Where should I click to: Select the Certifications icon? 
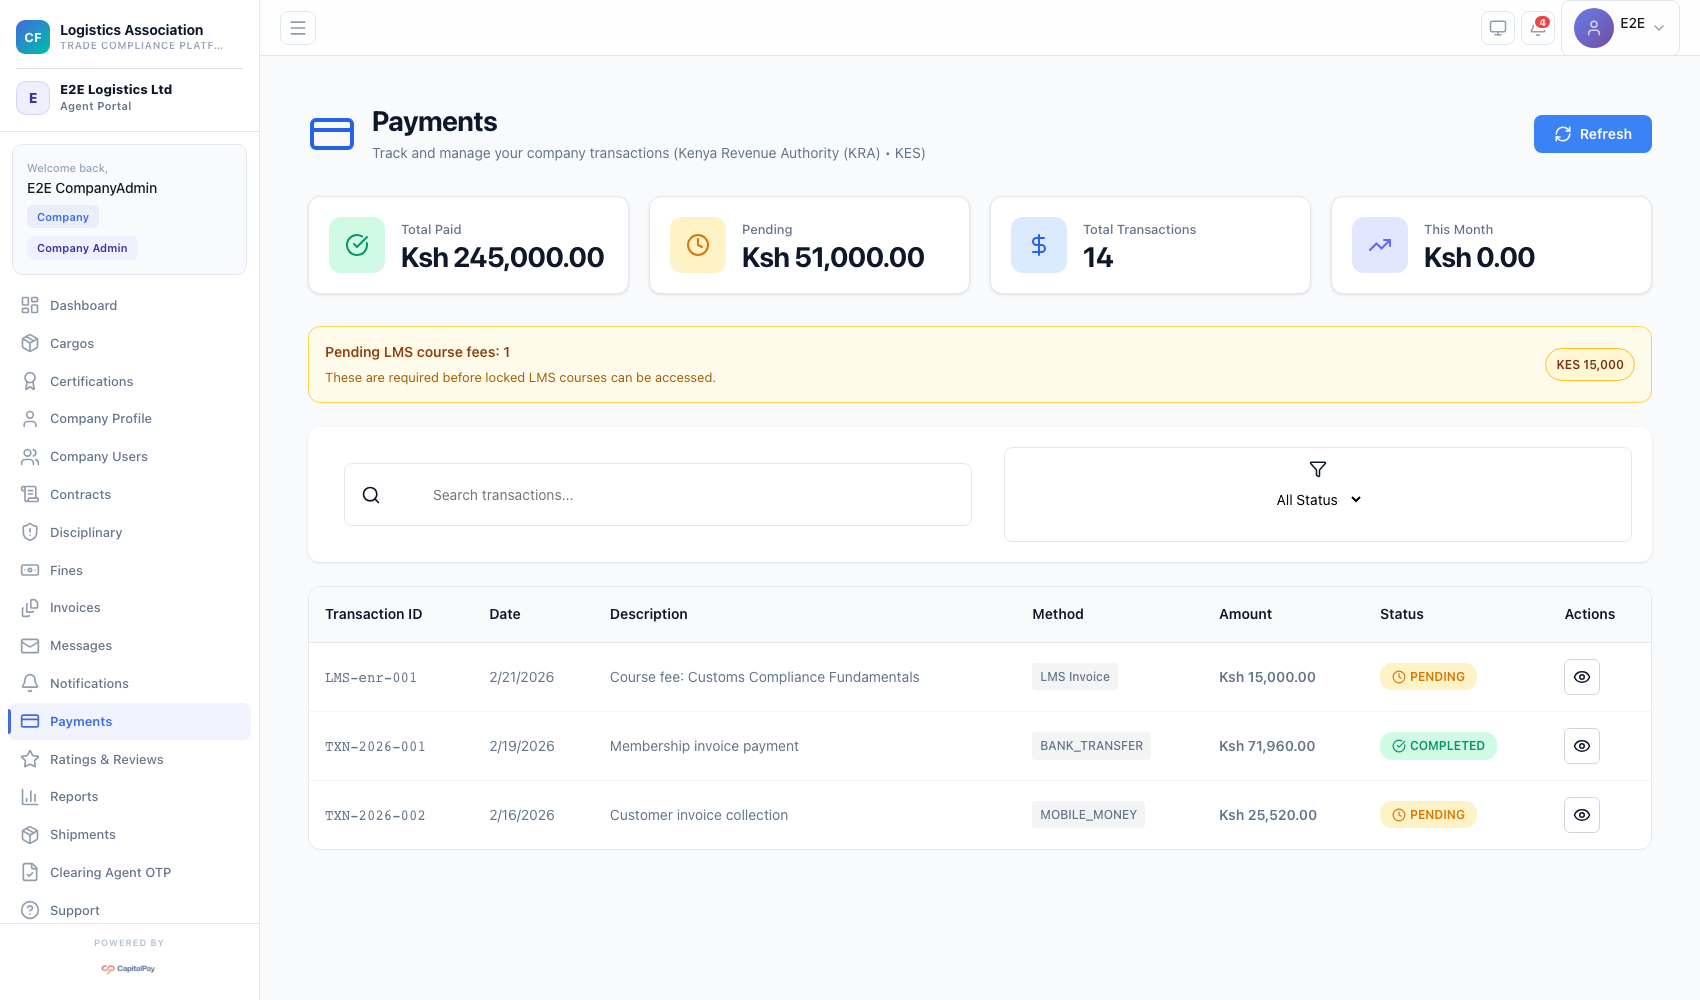point(30,381)
